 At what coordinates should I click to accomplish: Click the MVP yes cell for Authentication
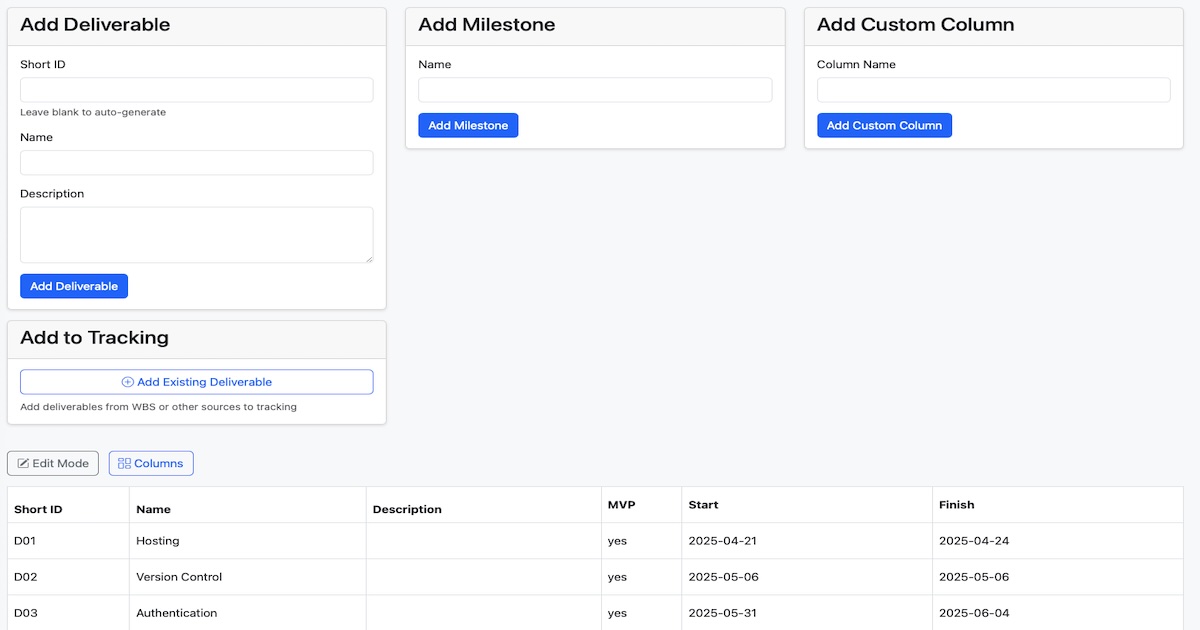642,613
